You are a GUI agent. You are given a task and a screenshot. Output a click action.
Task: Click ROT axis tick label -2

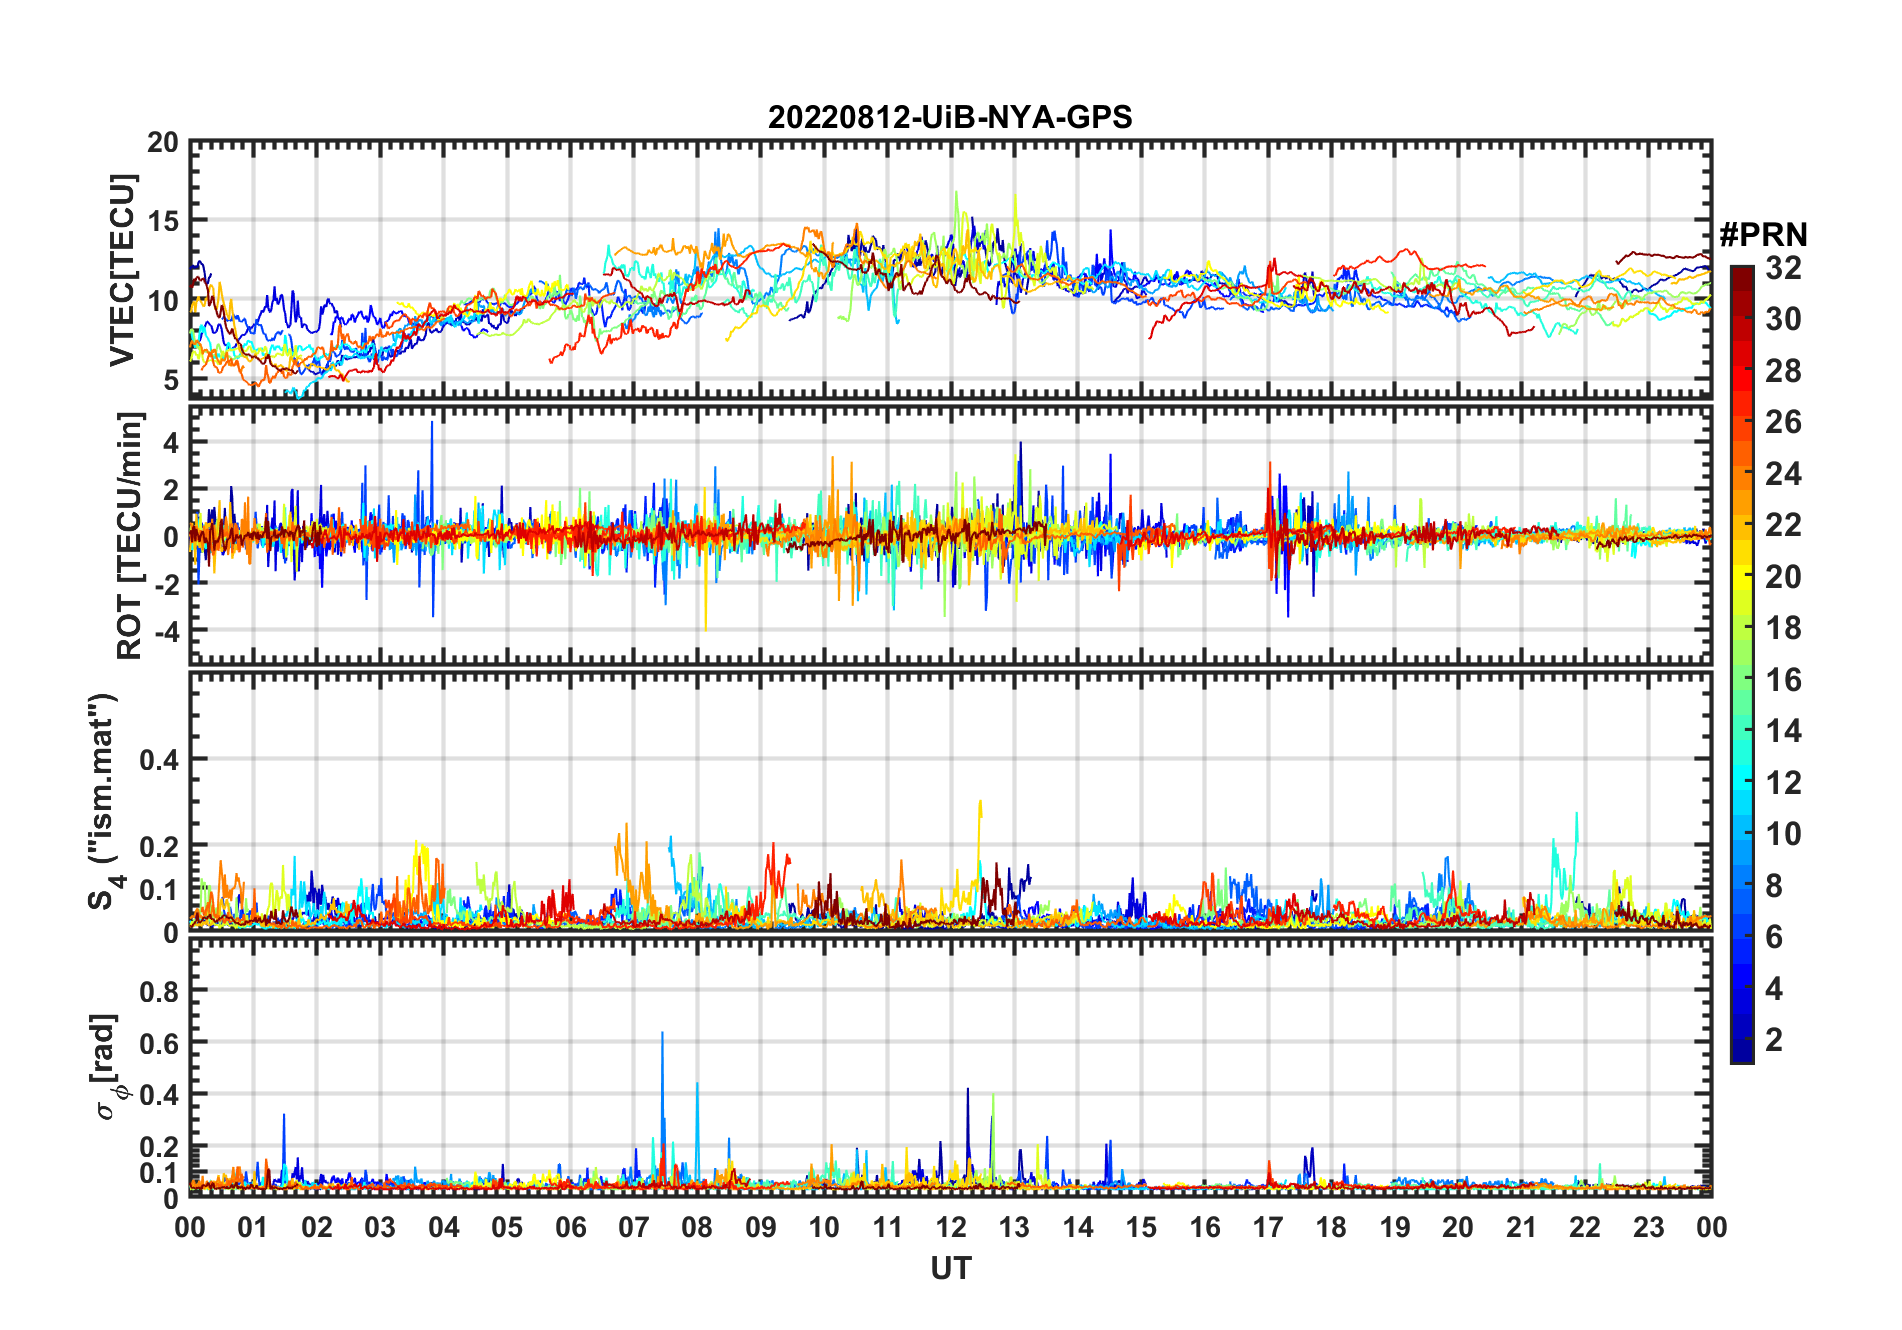pos(165,585)
